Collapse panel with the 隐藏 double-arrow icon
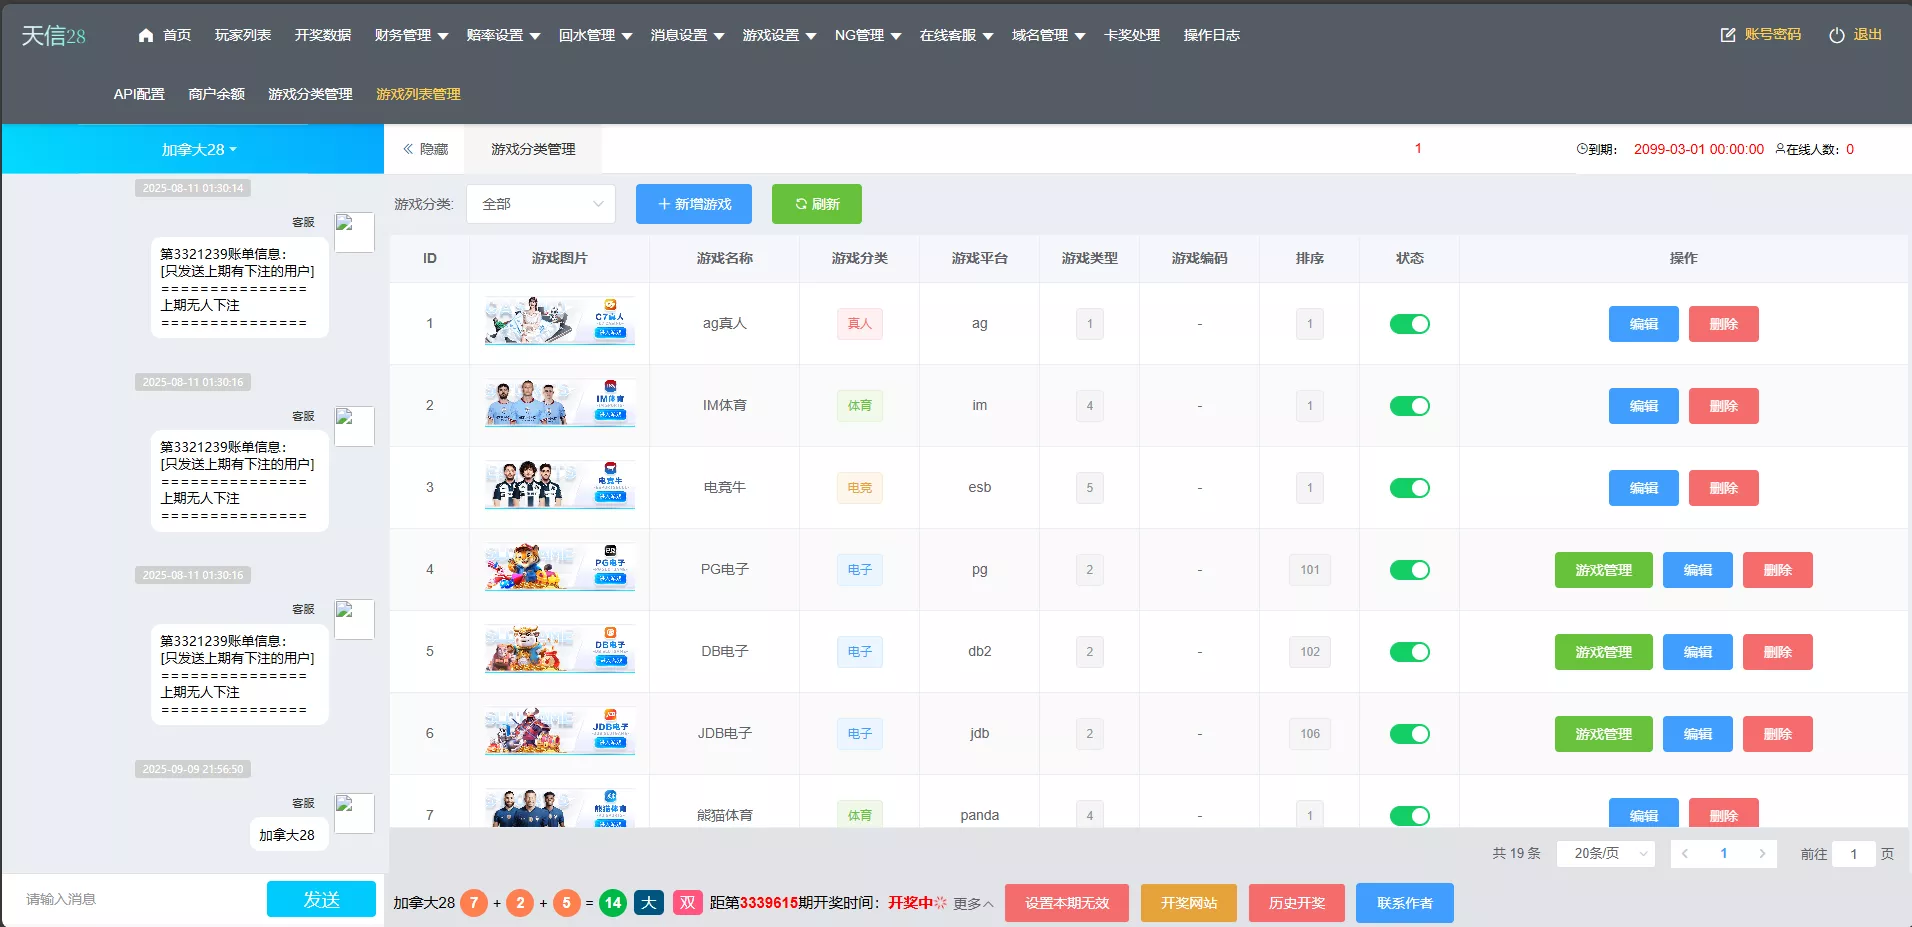1912x927 pixels. (408, 149)
